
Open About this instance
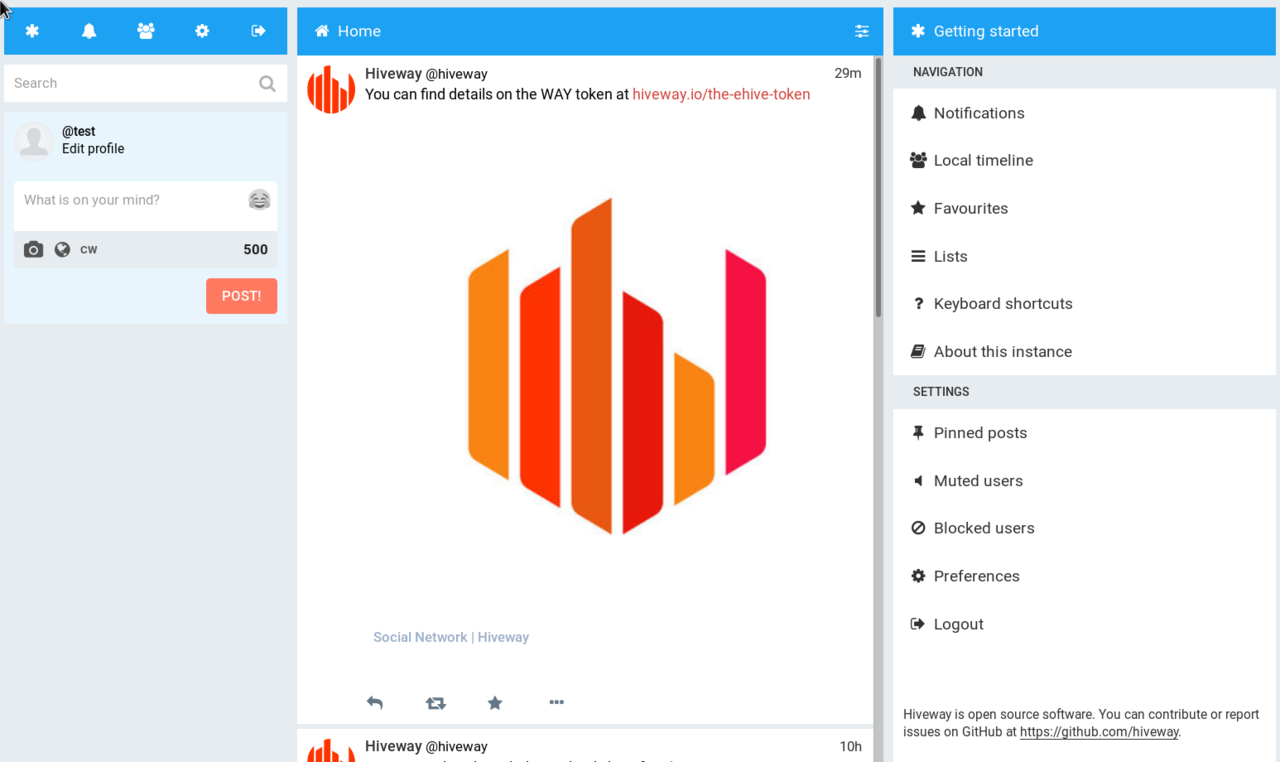[1084, 351]
